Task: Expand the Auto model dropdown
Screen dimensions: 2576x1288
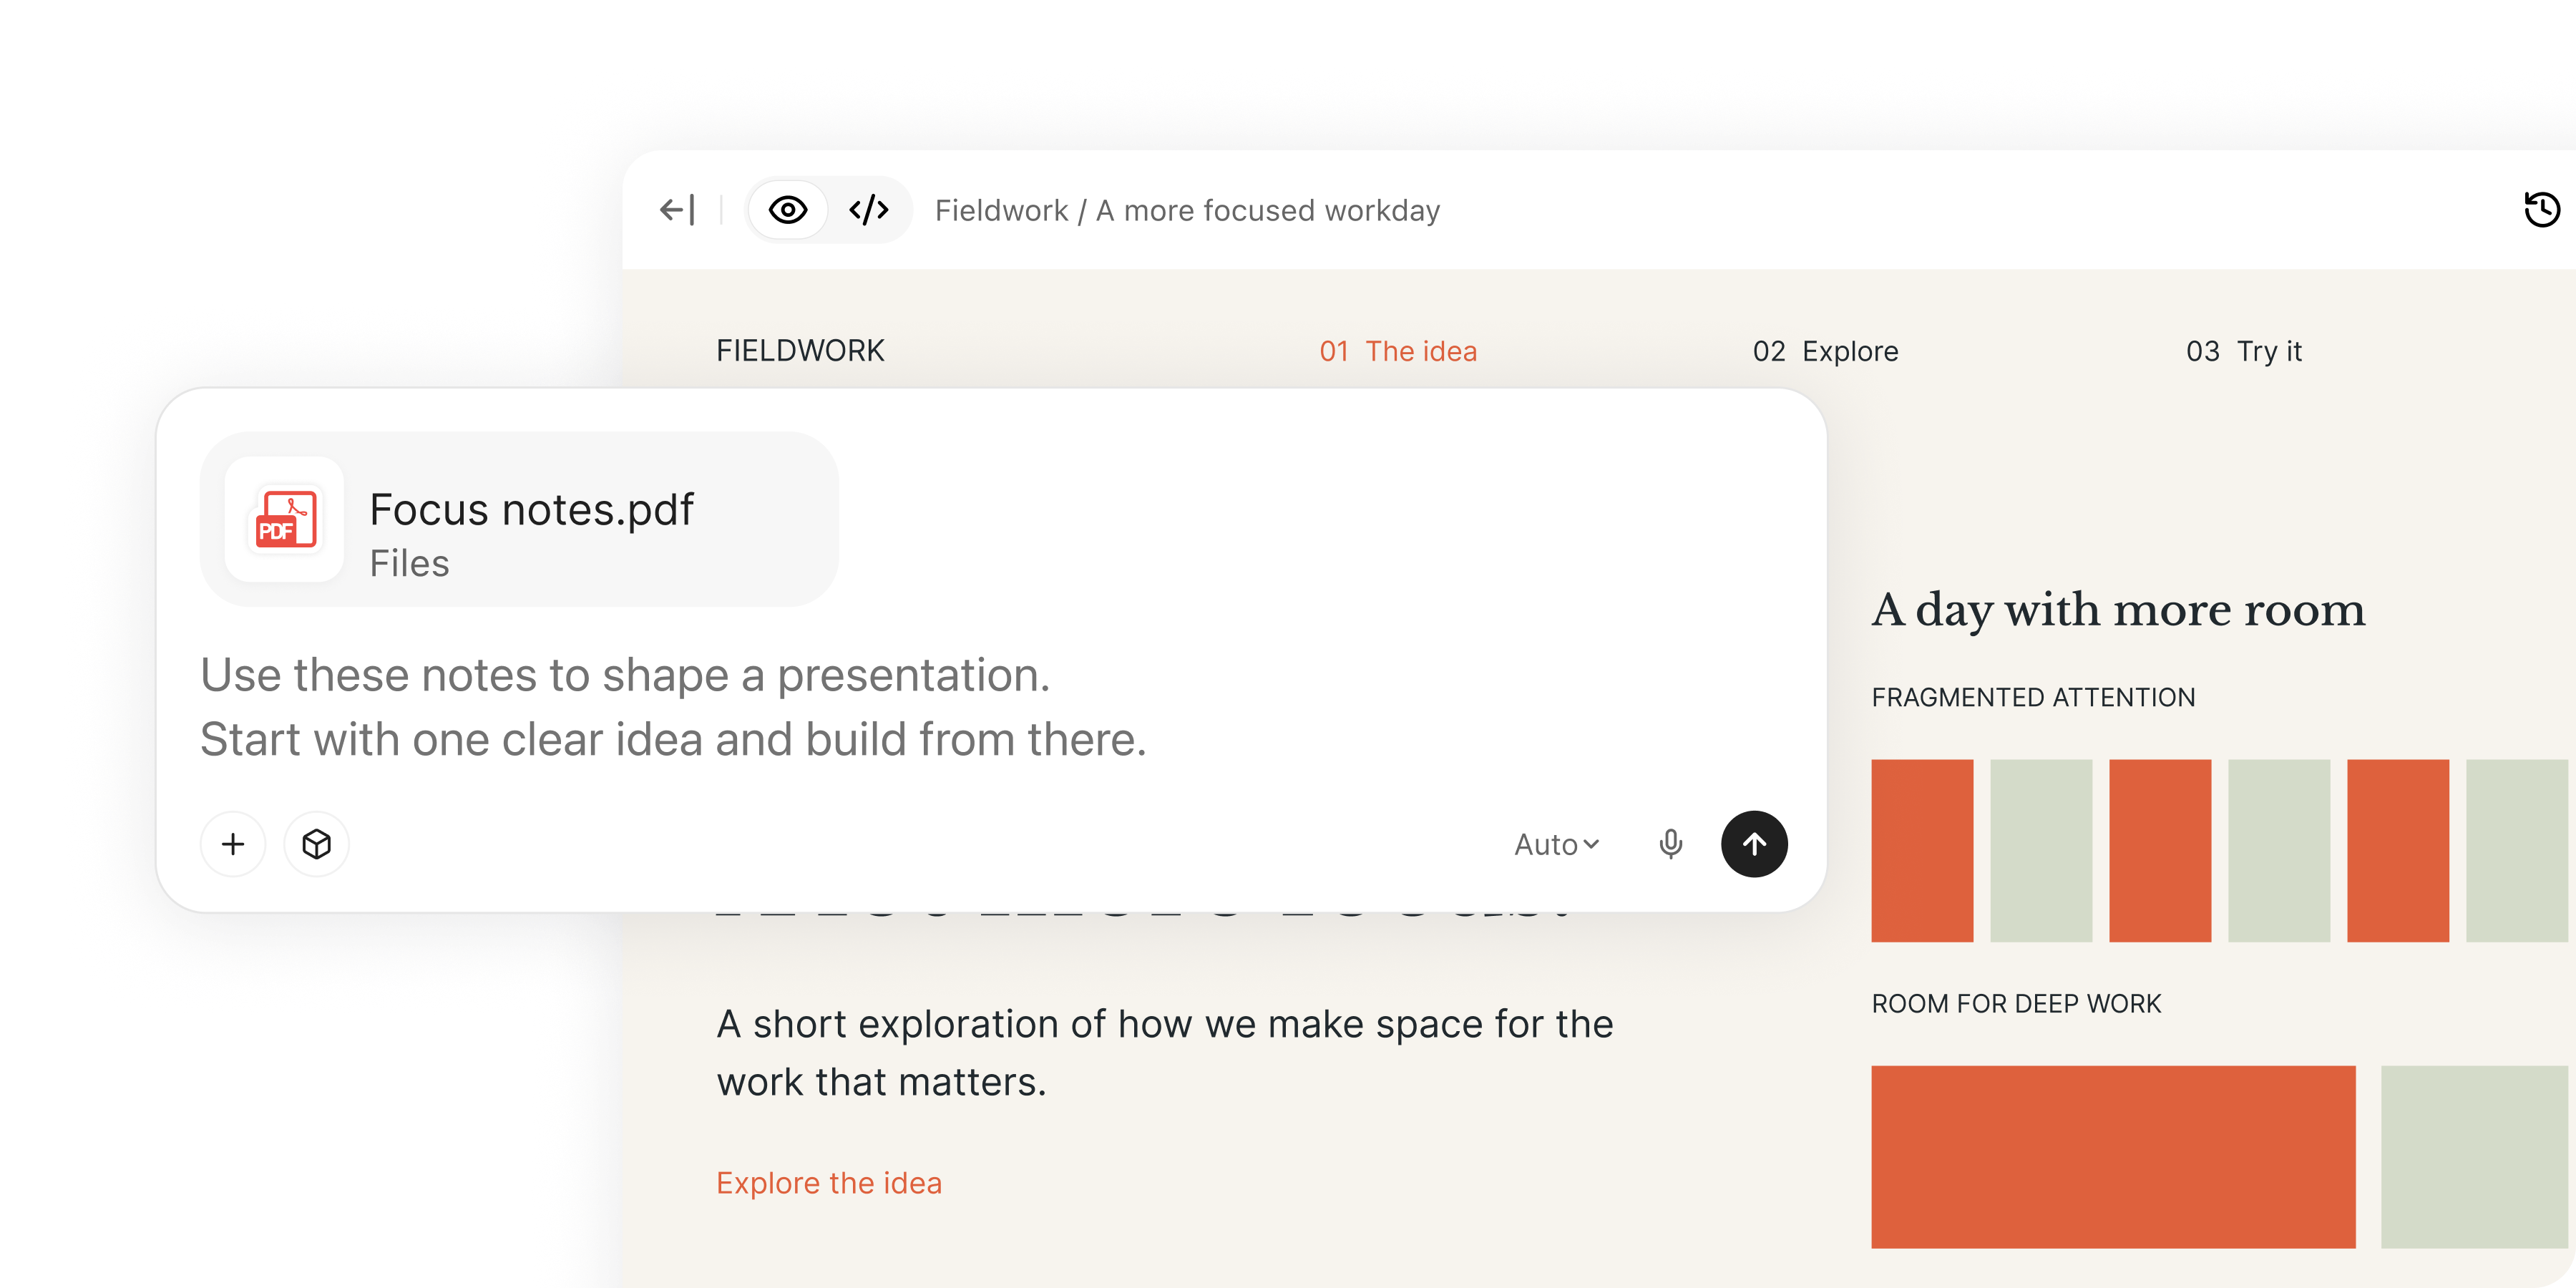Action: 1556,845
